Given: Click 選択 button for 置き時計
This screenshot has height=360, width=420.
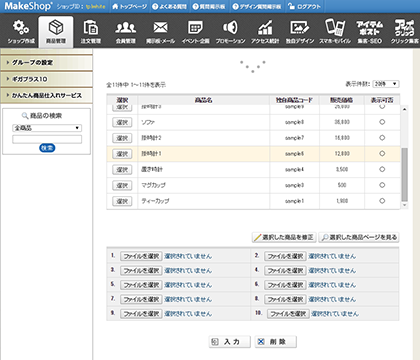Looking at the screenshot, I should (122, 170).
